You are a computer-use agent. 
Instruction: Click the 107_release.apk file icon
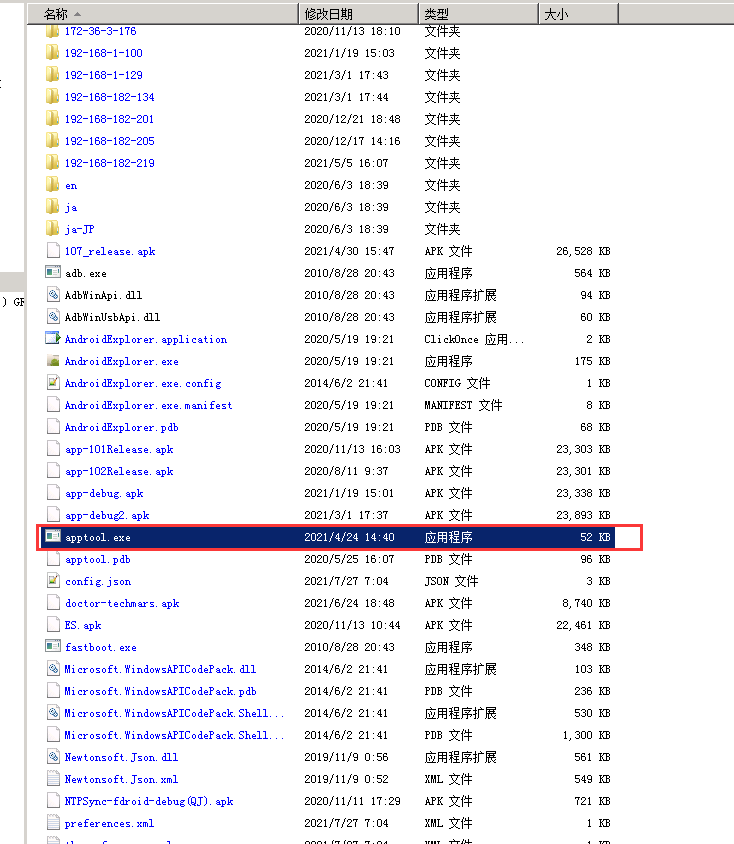pos(53,251)
